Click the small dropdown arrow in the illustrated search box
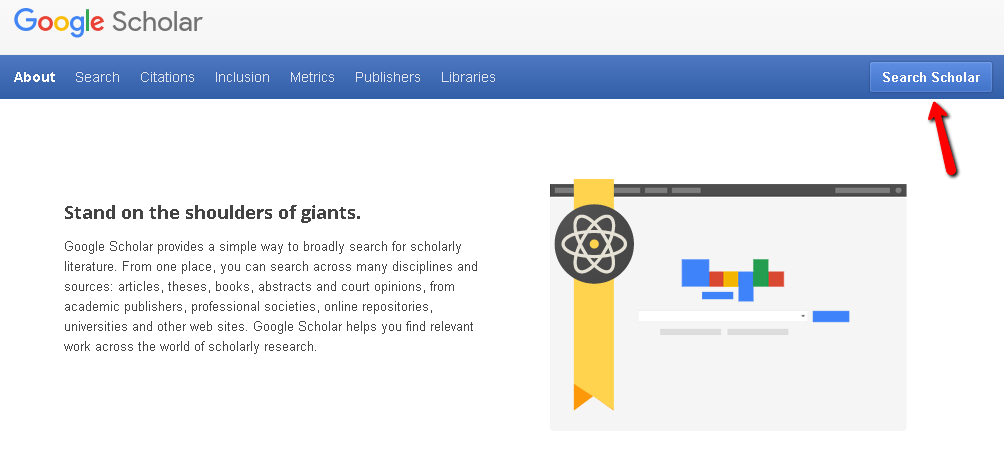This screenshot has width=1004, height=475. pyautogui.click(x=802, y=316)
